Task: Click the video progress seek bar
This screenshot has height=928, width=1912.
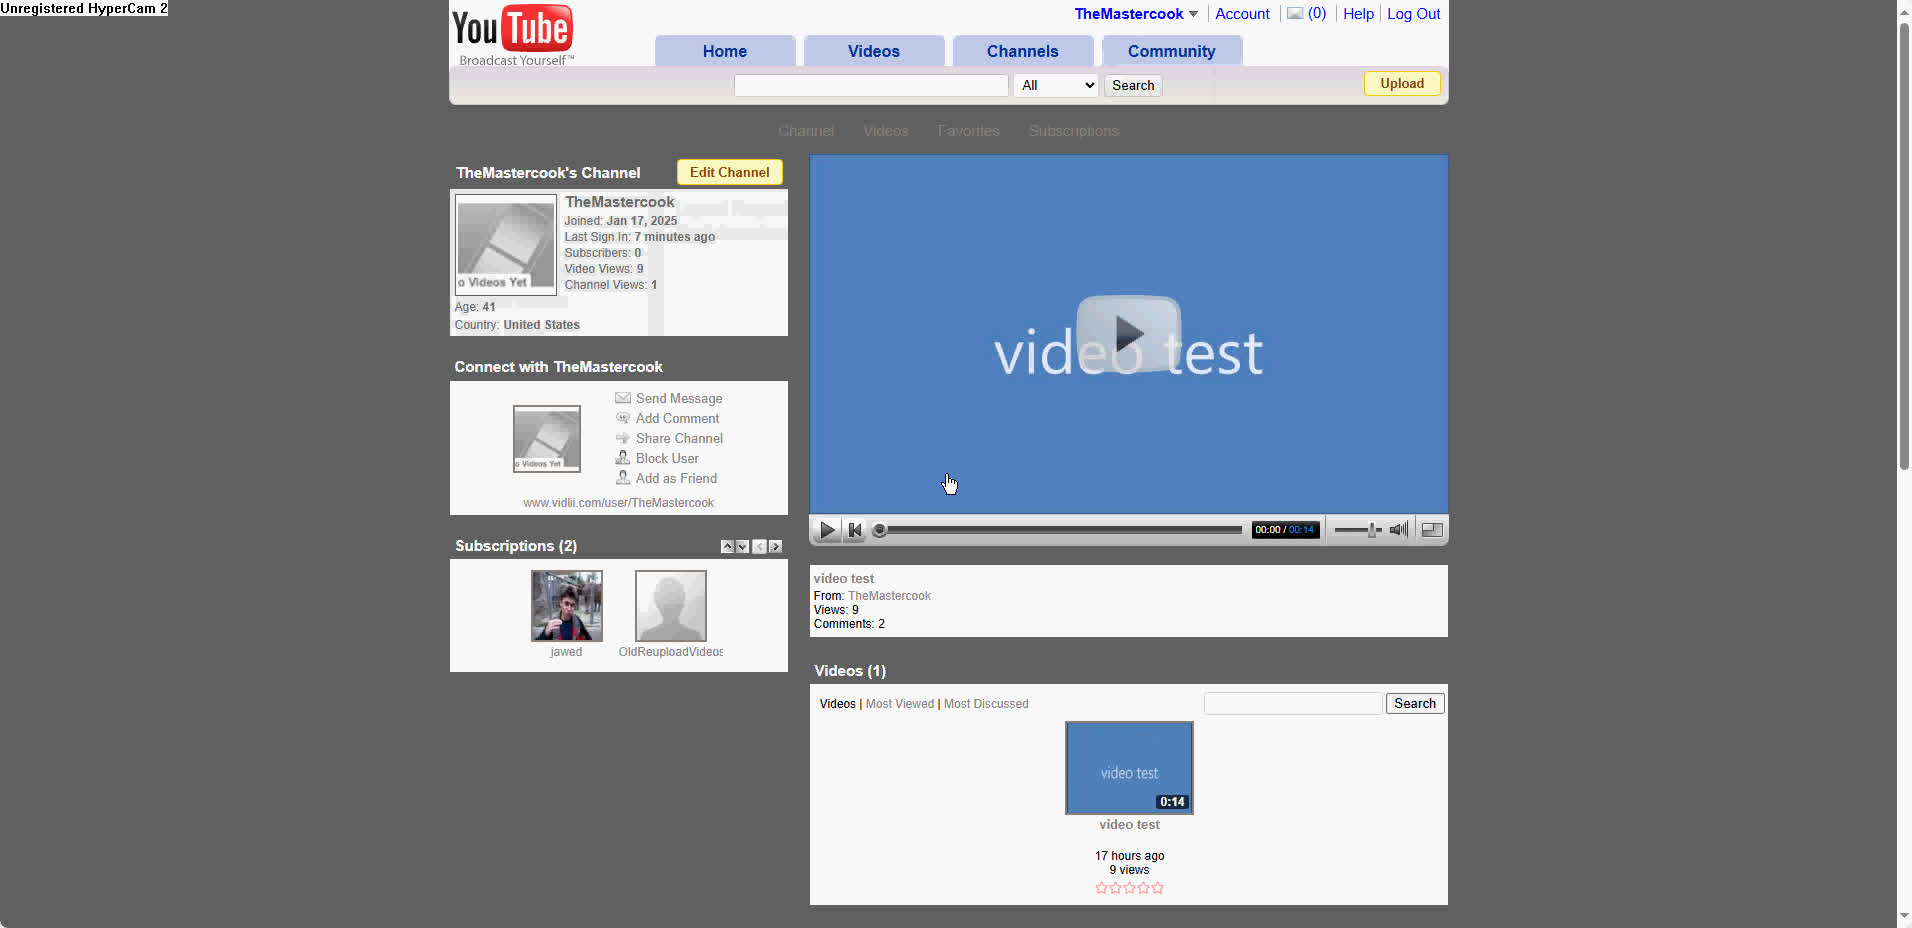Action: [1060, 530]
